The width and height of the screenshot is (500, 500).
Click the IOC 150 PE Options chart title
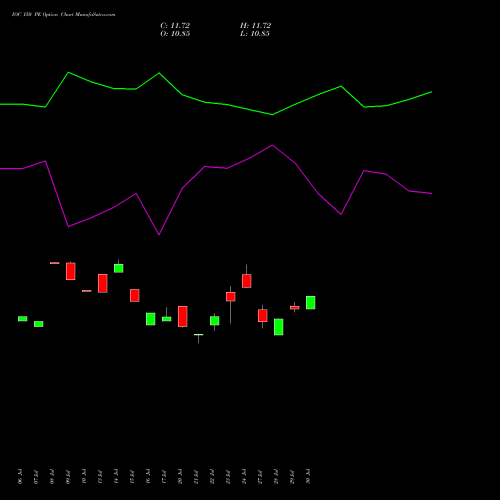click(63, 15)
